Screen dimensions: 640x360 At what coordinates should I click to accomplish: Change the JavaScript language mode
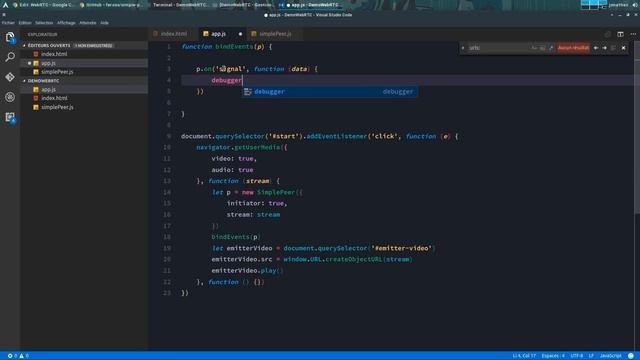point(611,356)
